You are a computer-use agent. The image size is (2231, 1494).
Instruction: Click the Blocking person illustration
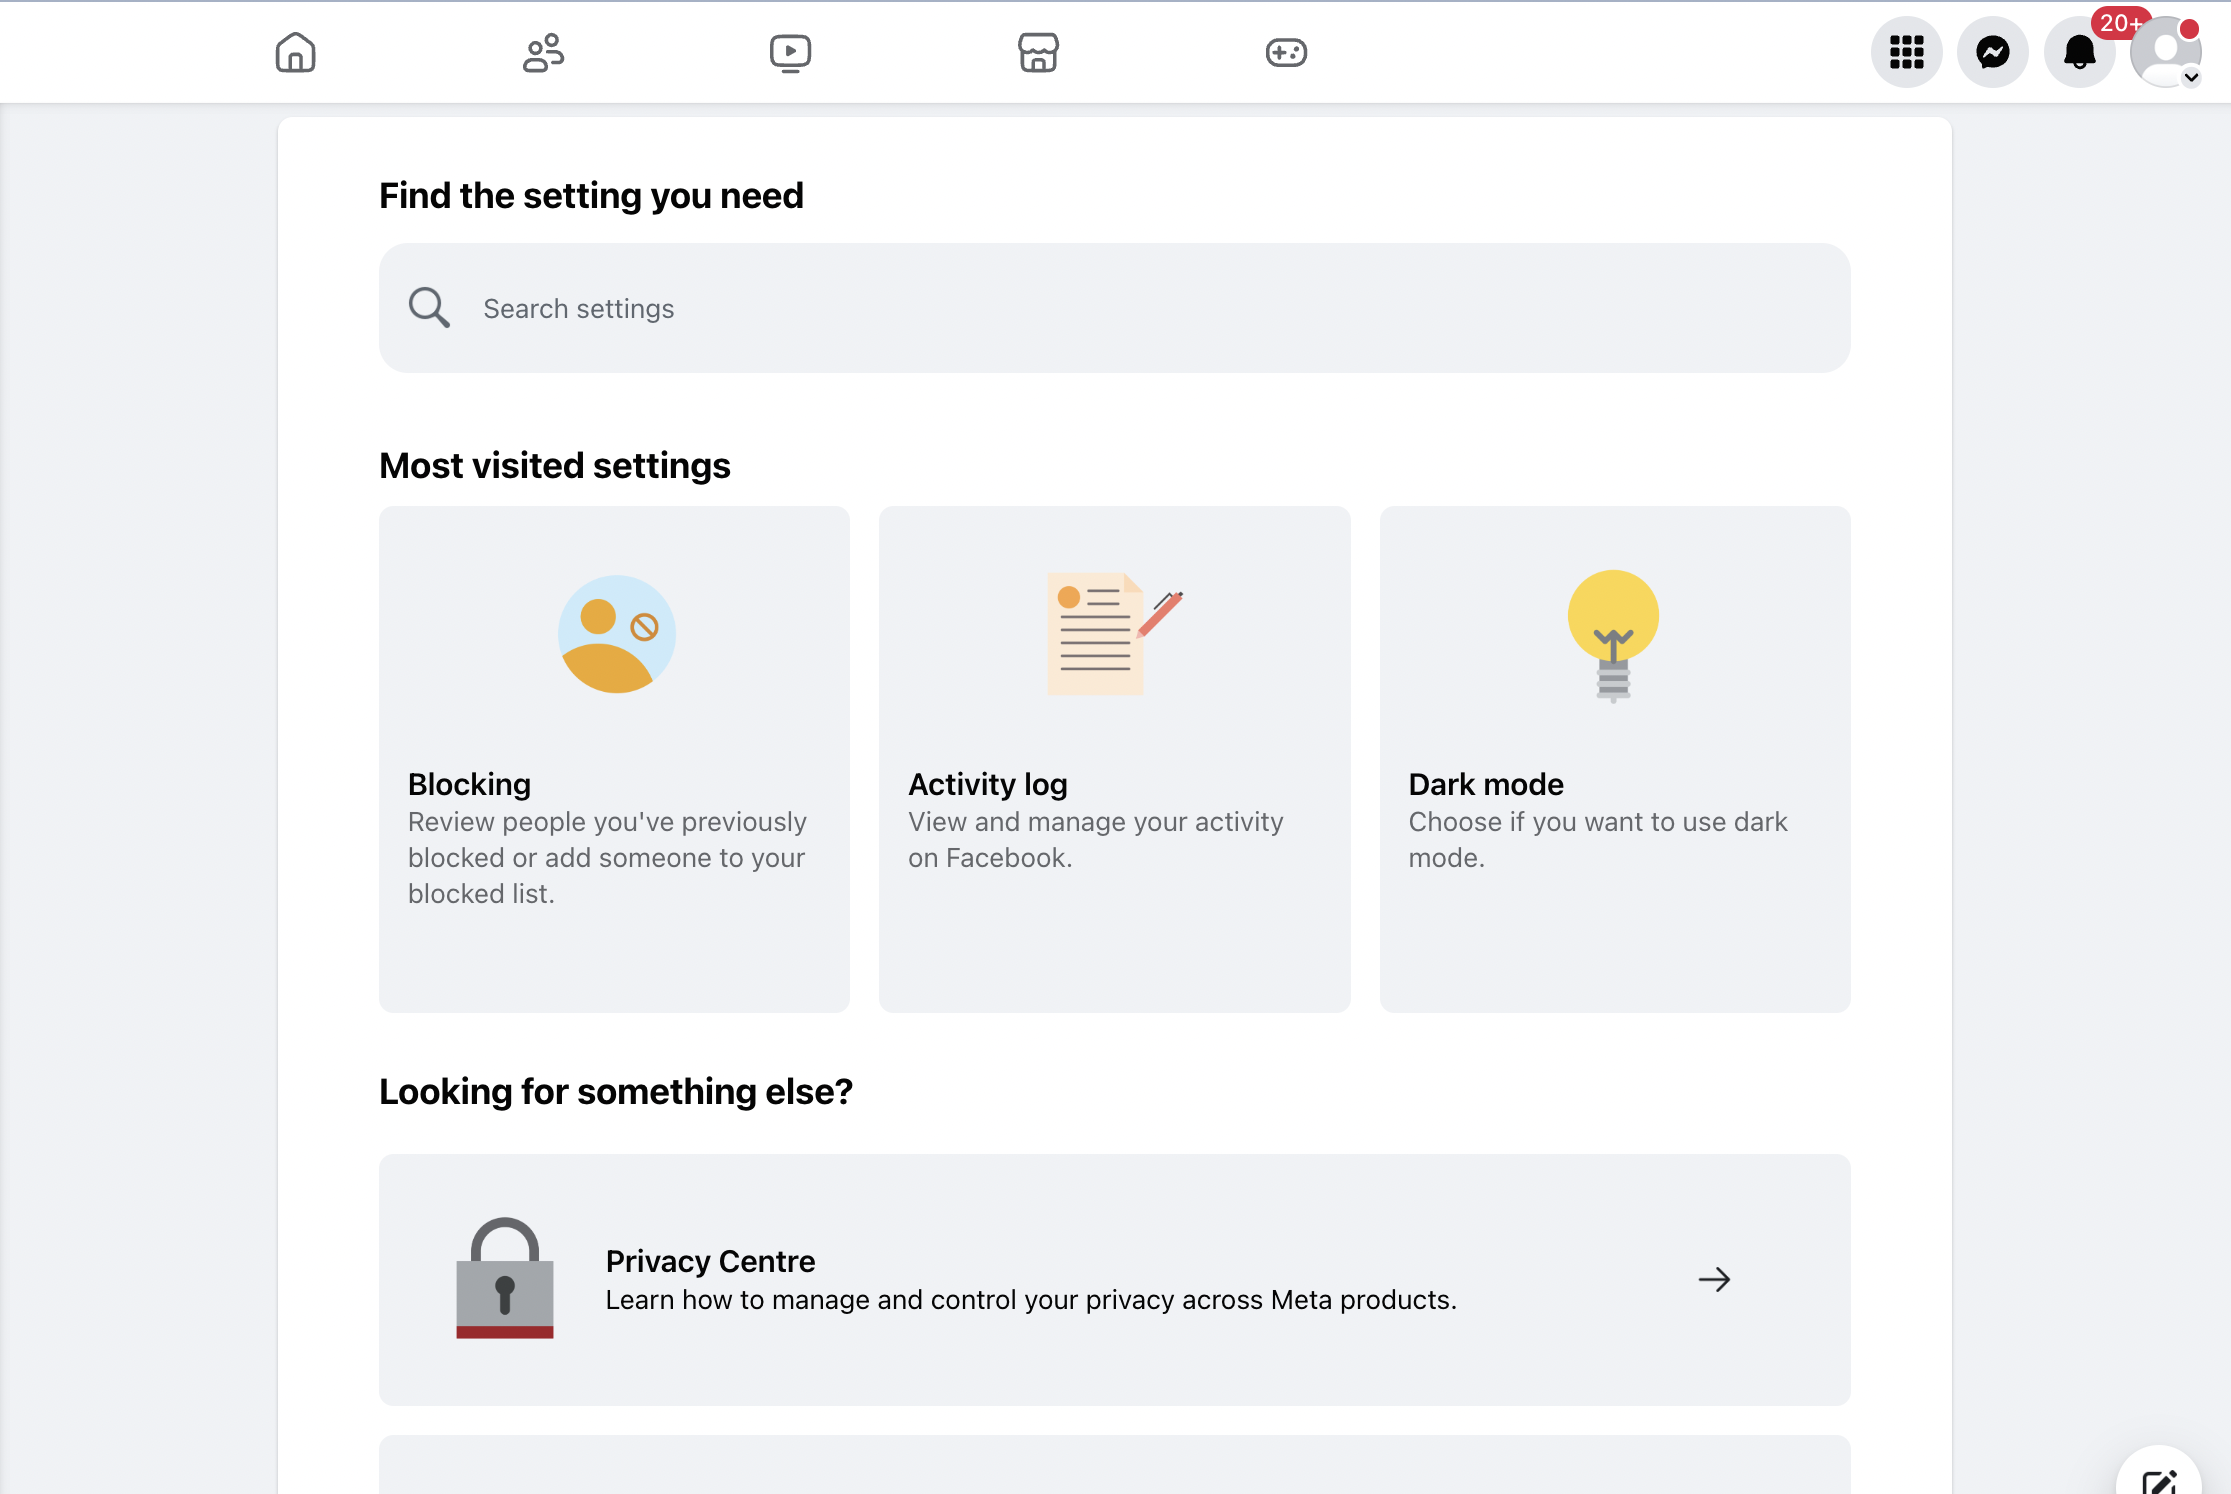616,634
